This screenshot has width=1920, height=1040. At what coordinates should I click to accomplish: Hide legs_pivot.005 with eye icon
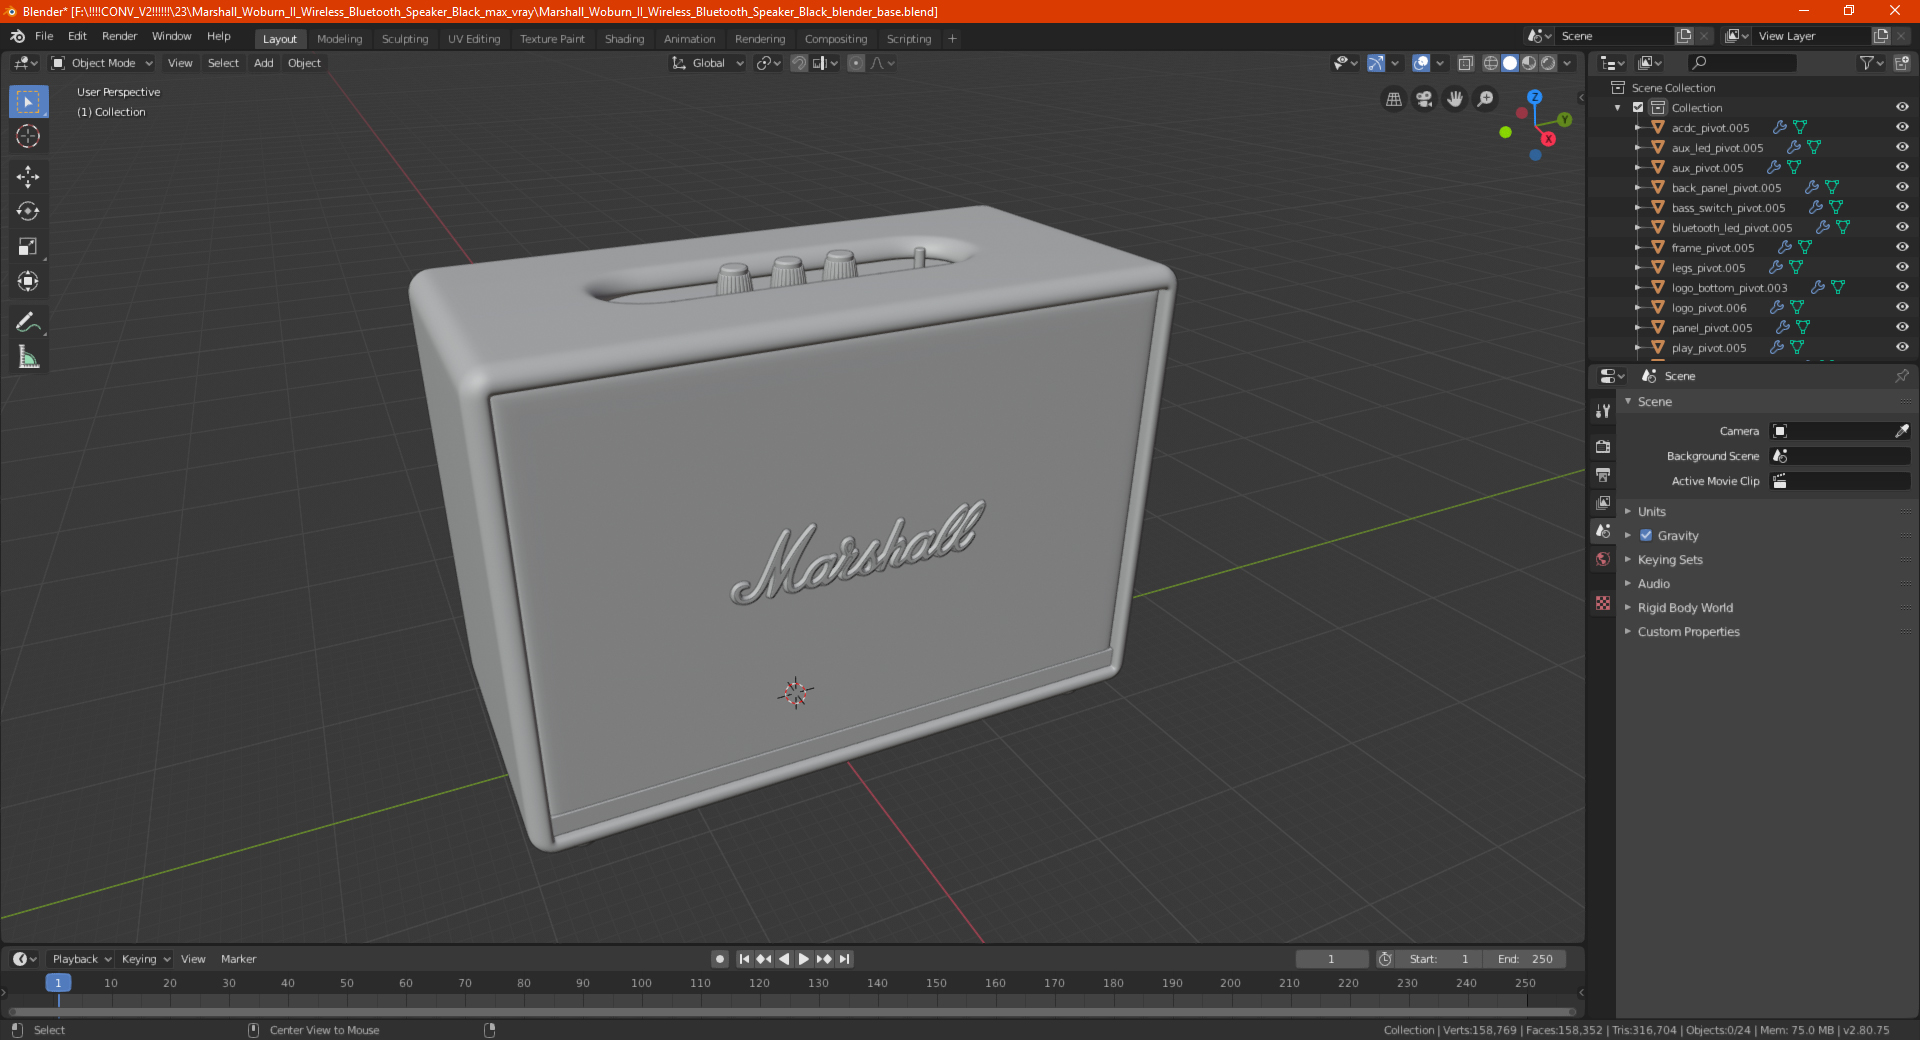(1902, 267)
